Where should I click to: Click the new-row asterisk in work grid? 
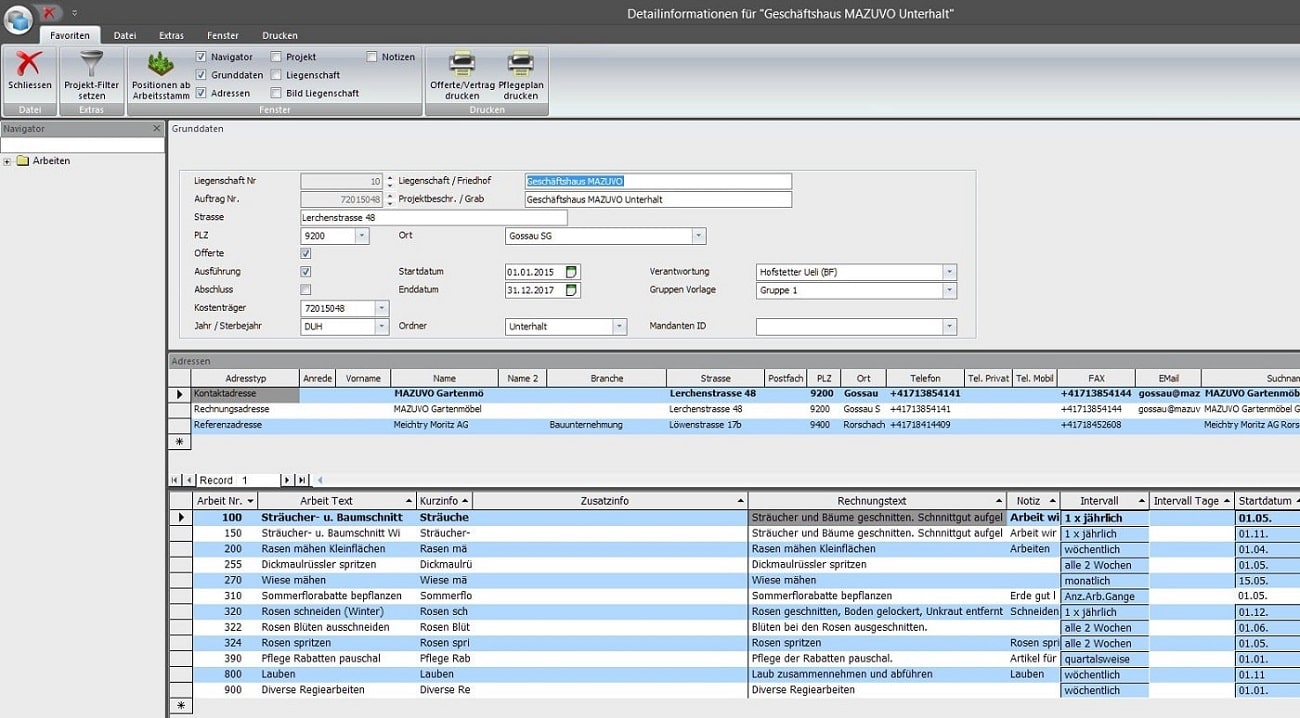point(180,706)
